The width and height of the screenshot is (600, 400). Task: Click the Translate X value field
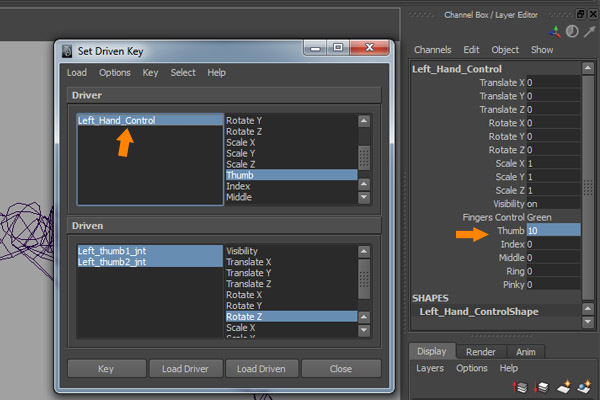click(x=553, y=82)
